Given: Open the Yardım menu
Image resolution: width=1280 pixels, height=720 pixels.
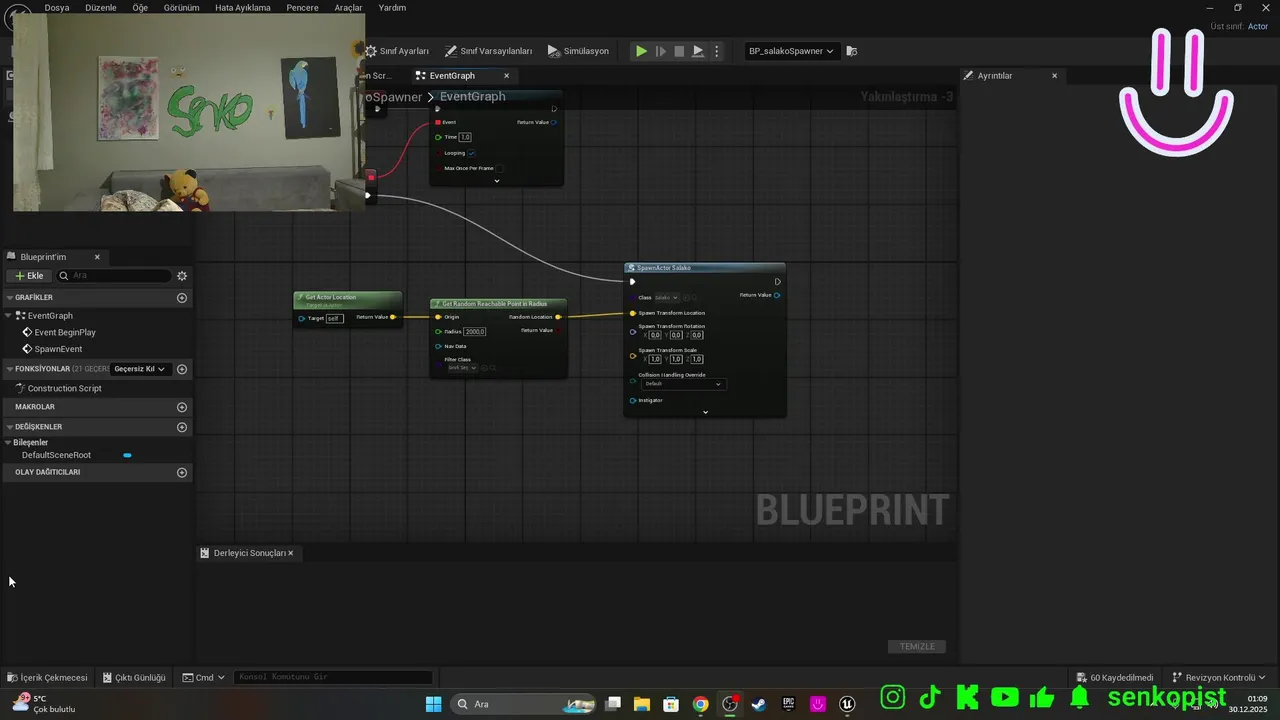Looking at the screenshot, I should point(392,7).
